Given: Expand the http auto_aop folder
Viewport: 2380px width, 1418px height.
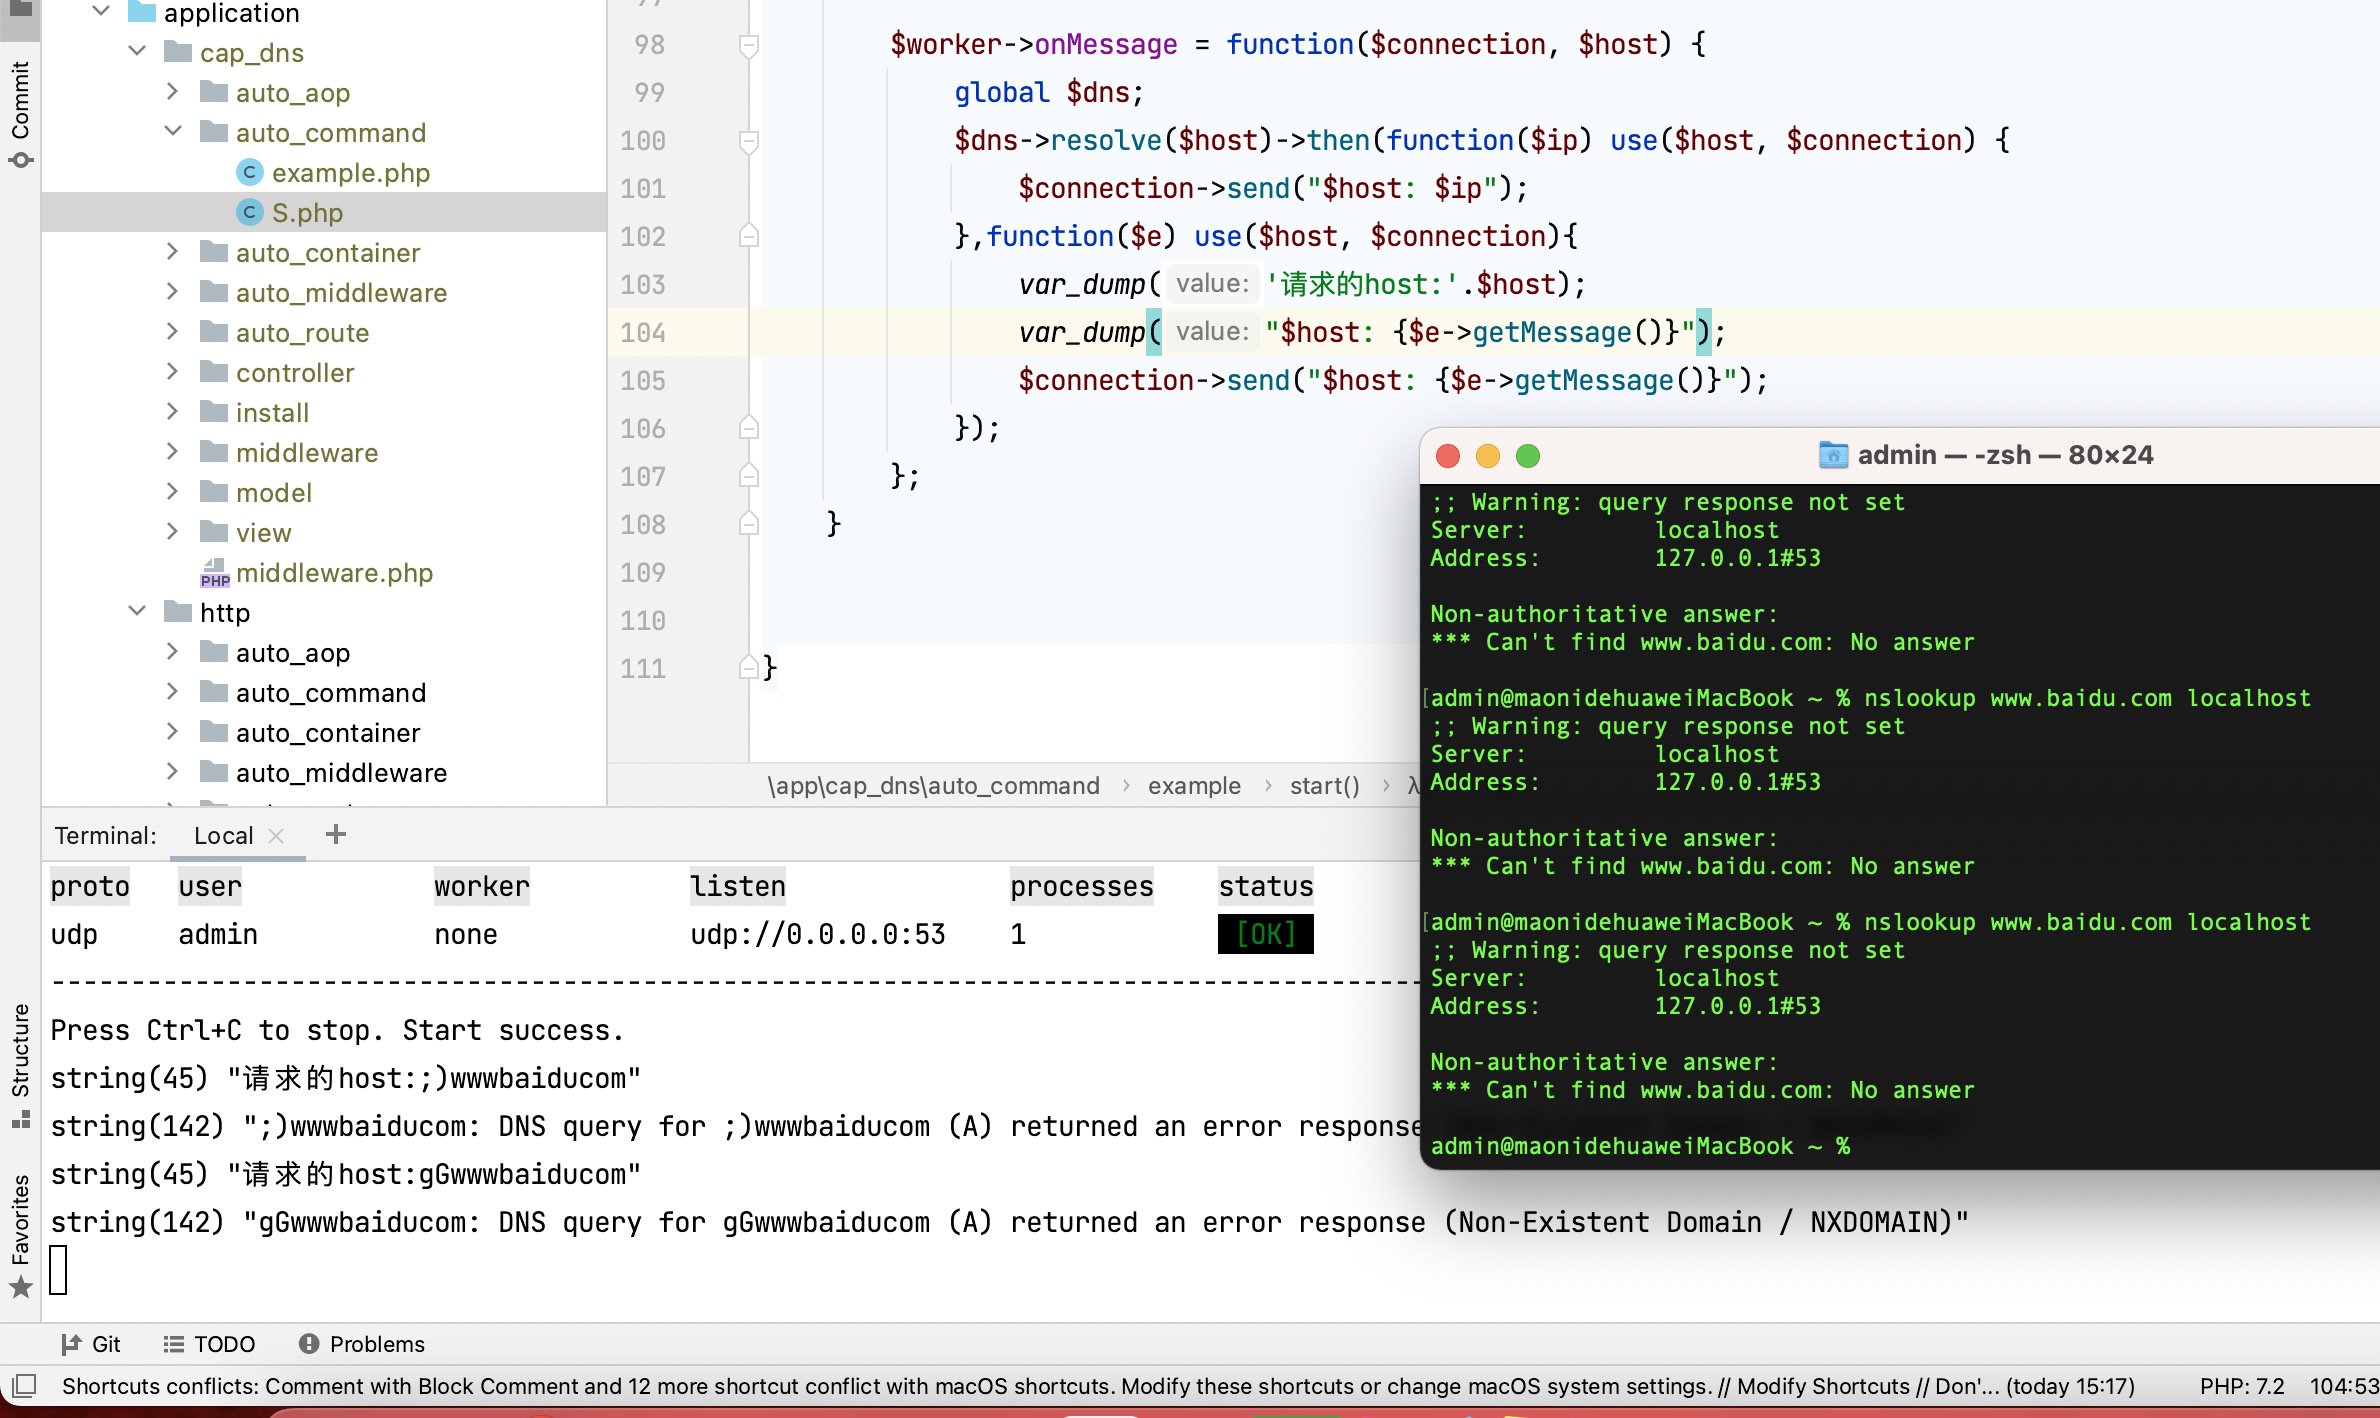Looking at the screenshot, I should (172, 652).
